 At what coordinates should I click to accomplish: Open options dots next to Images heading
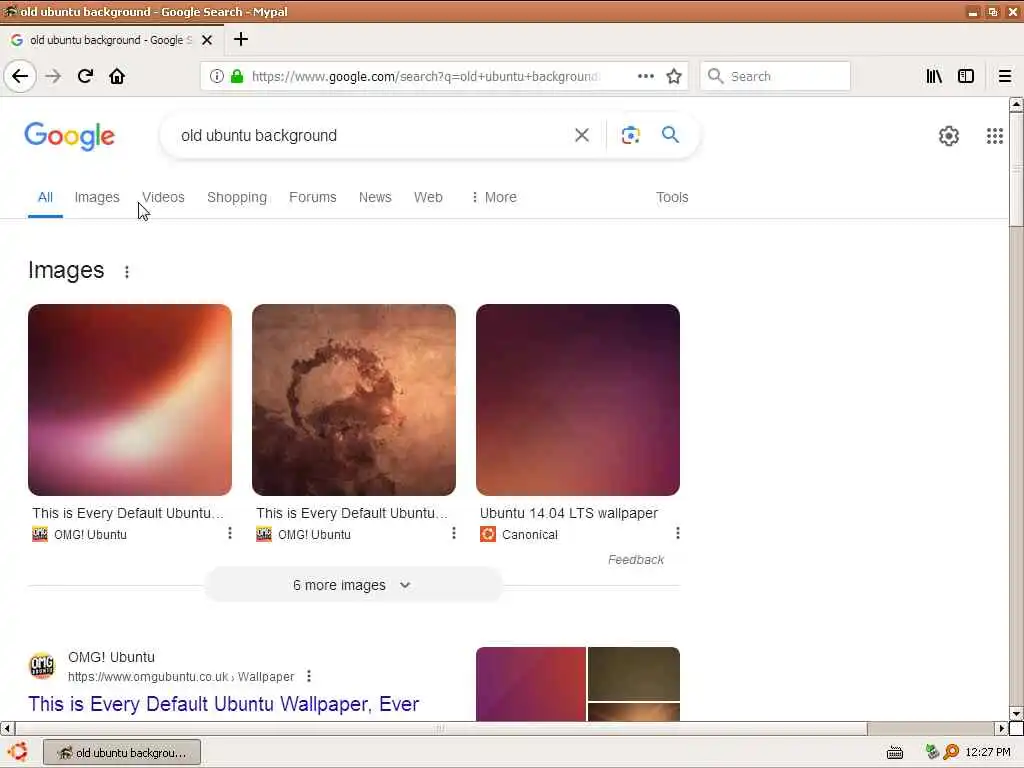pyautogui.click(x=127, y=272)
